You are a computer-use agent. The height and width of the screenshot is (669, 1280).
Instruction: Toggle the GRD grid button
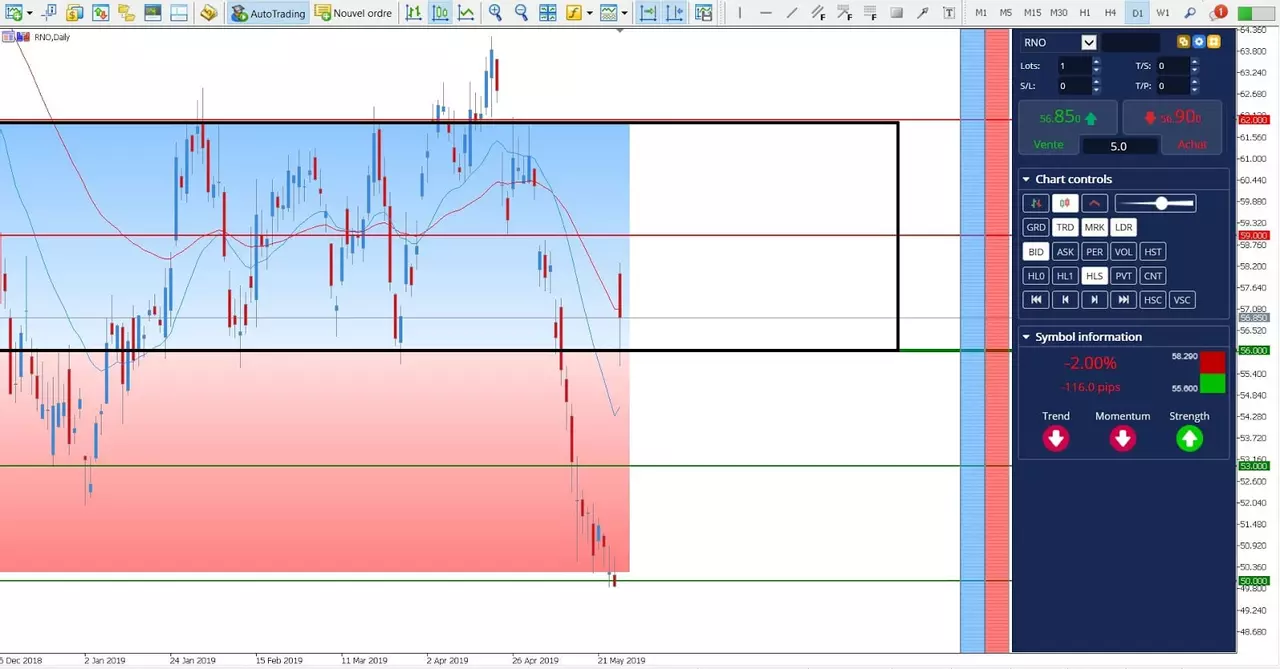(1036, 227)
